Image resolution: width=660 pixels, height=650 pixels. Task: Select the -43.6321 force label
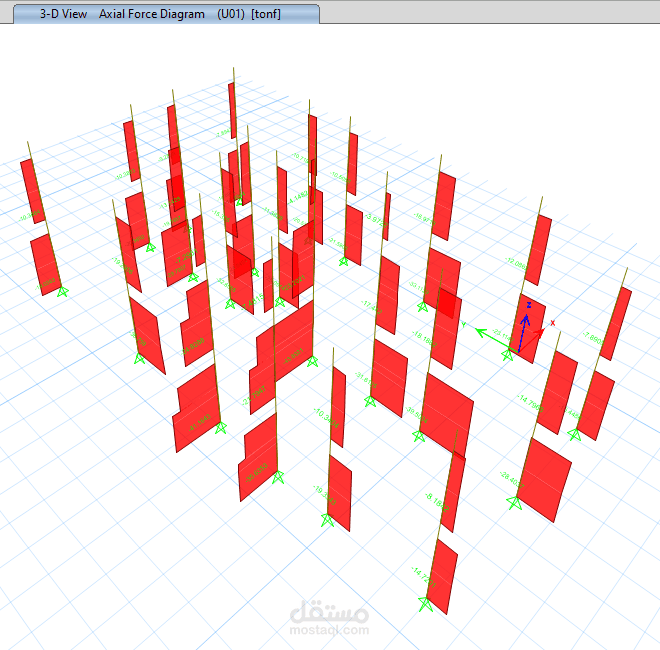tap(293, 356)
